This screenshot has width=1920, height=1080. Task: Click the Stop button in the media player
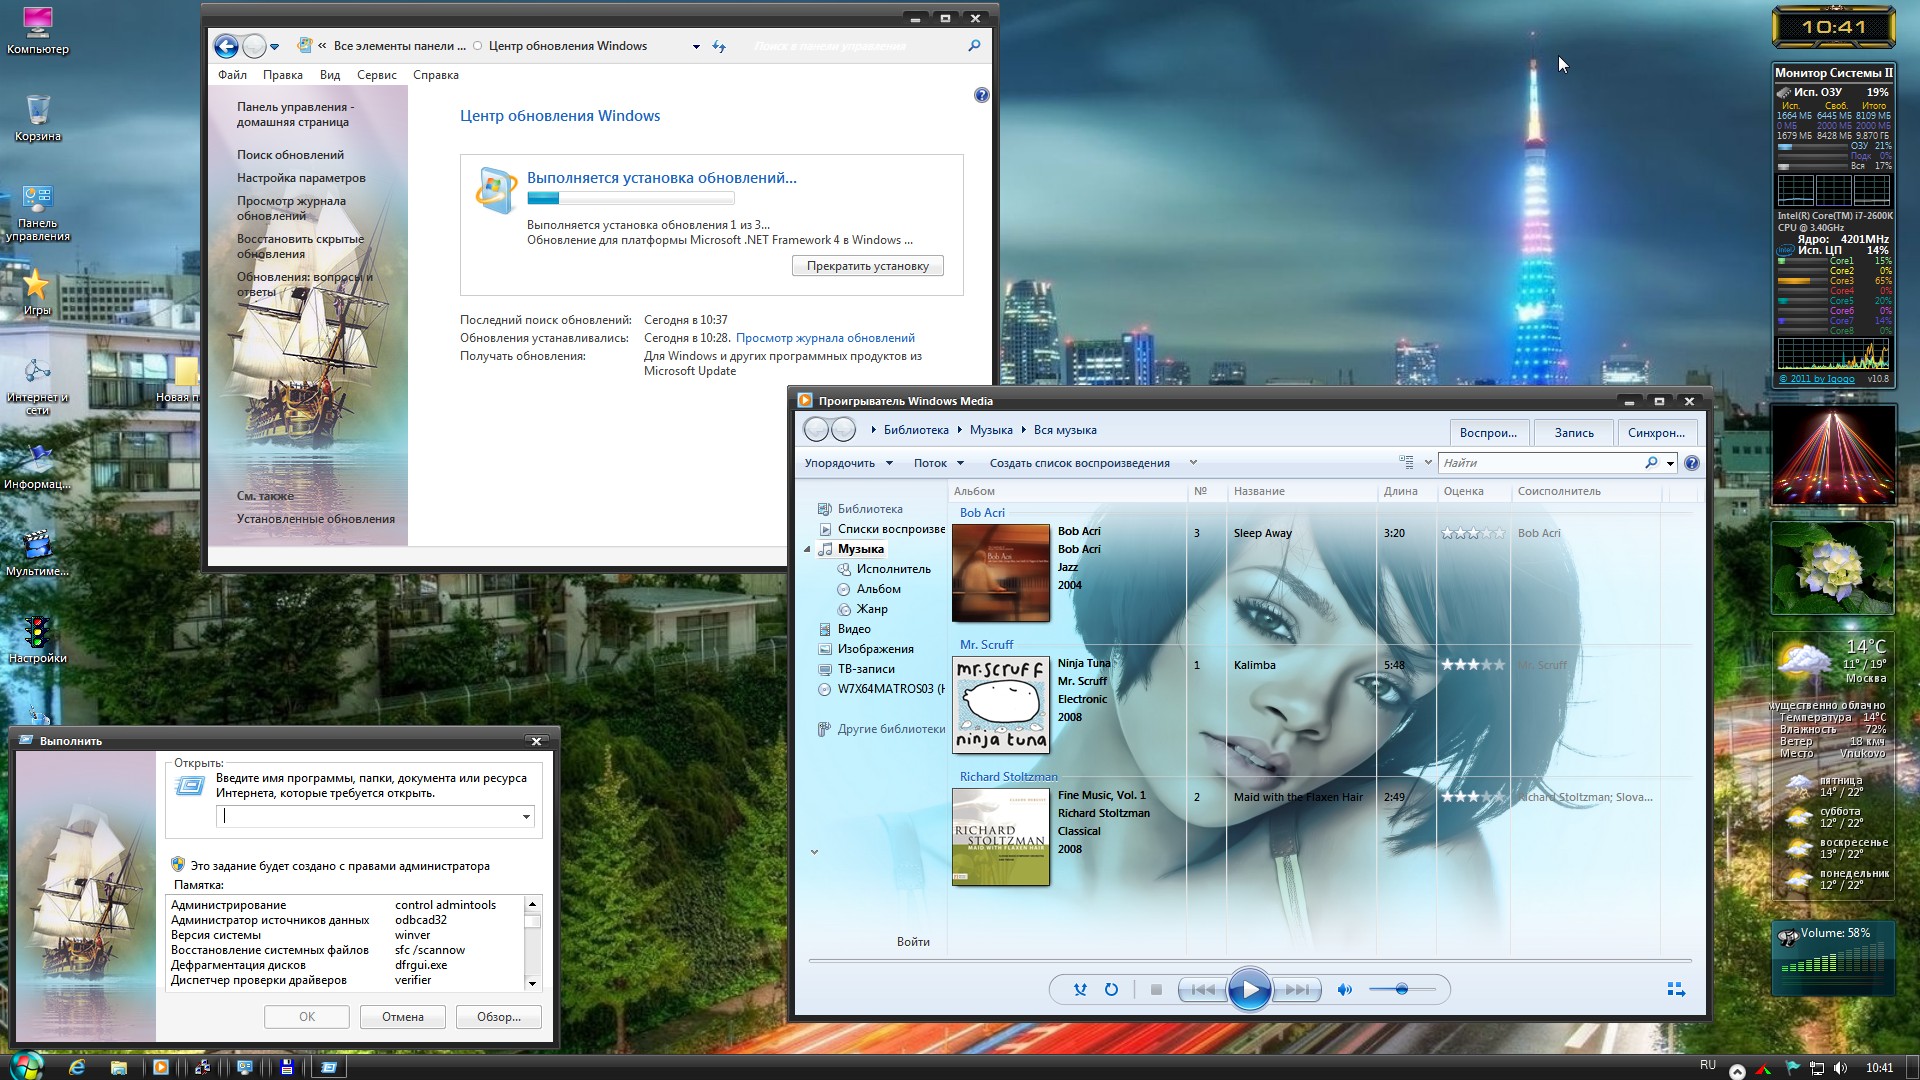point(1156,990)
